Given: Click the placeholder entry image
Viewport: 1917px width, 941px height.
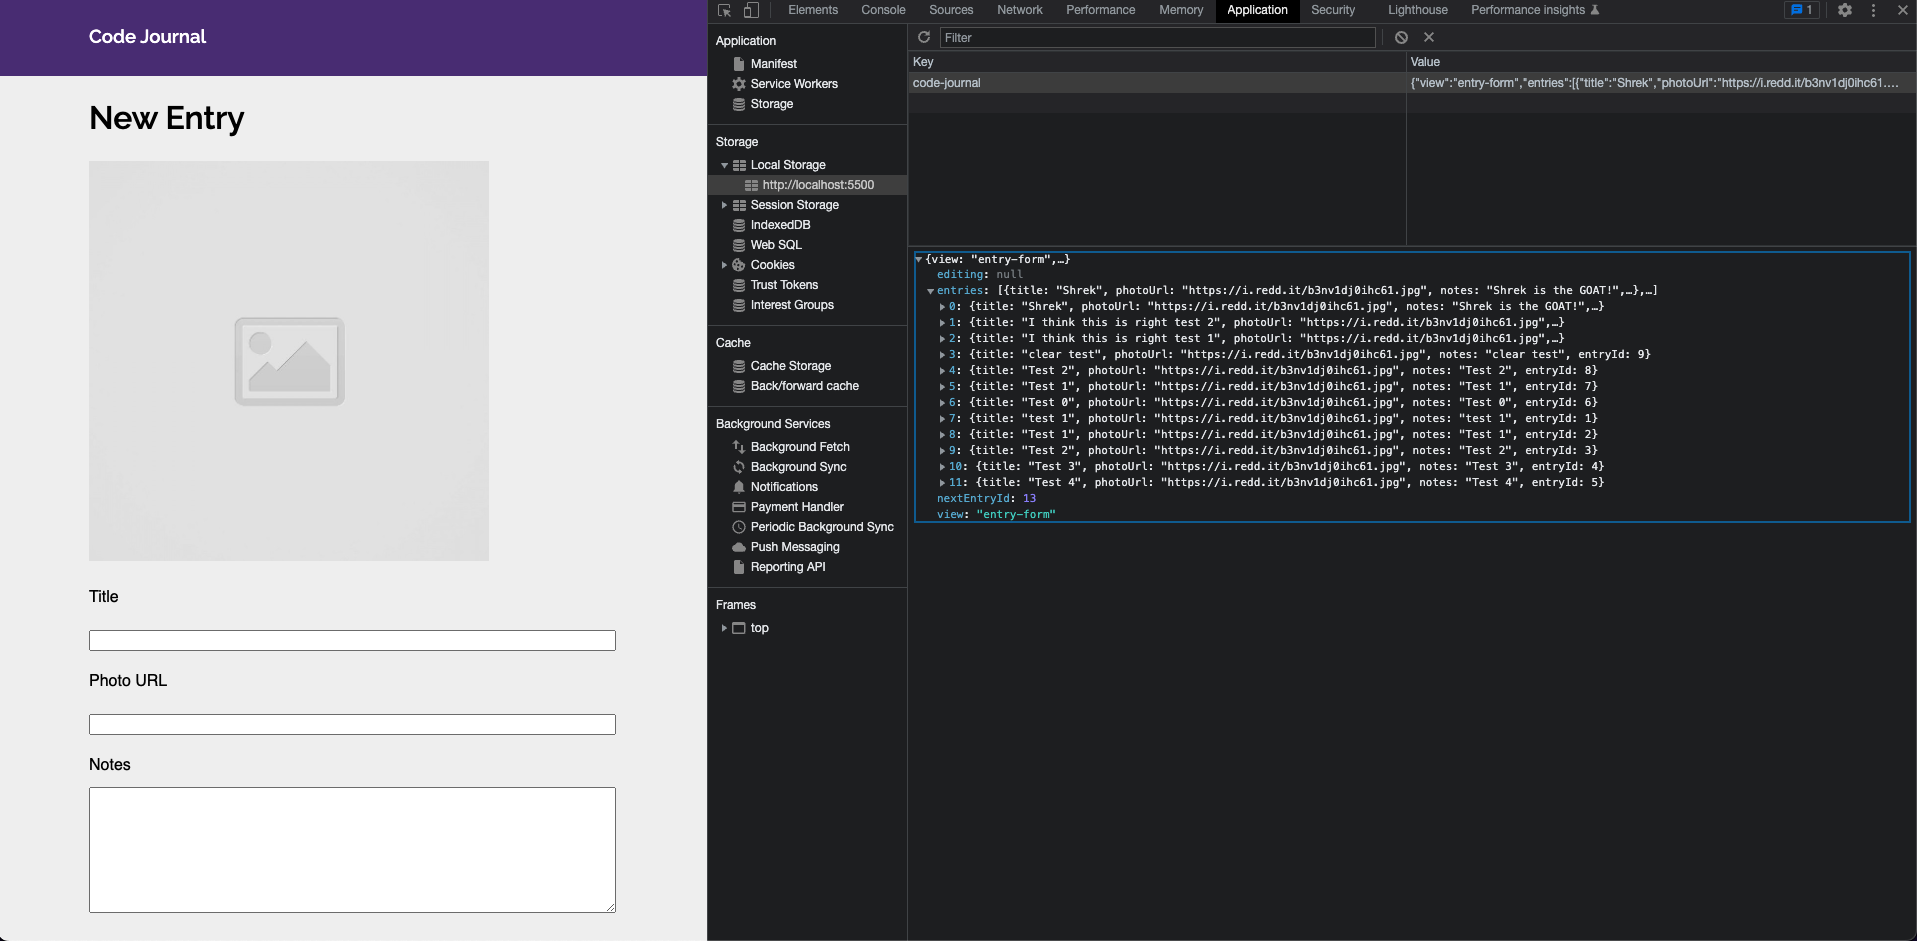Looking at the screenshot, I should coord(289,361).
